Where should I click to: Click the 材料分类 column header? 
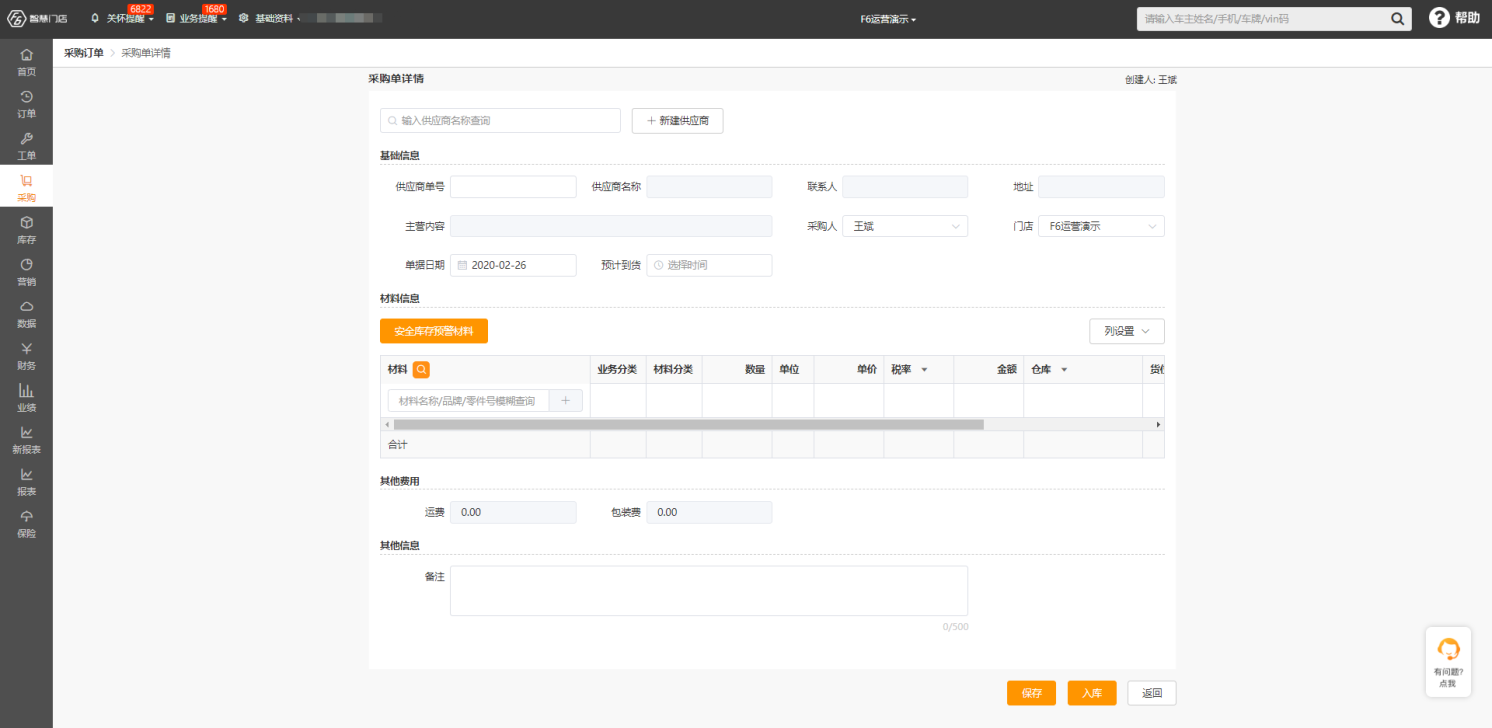(x=673, y=370)
